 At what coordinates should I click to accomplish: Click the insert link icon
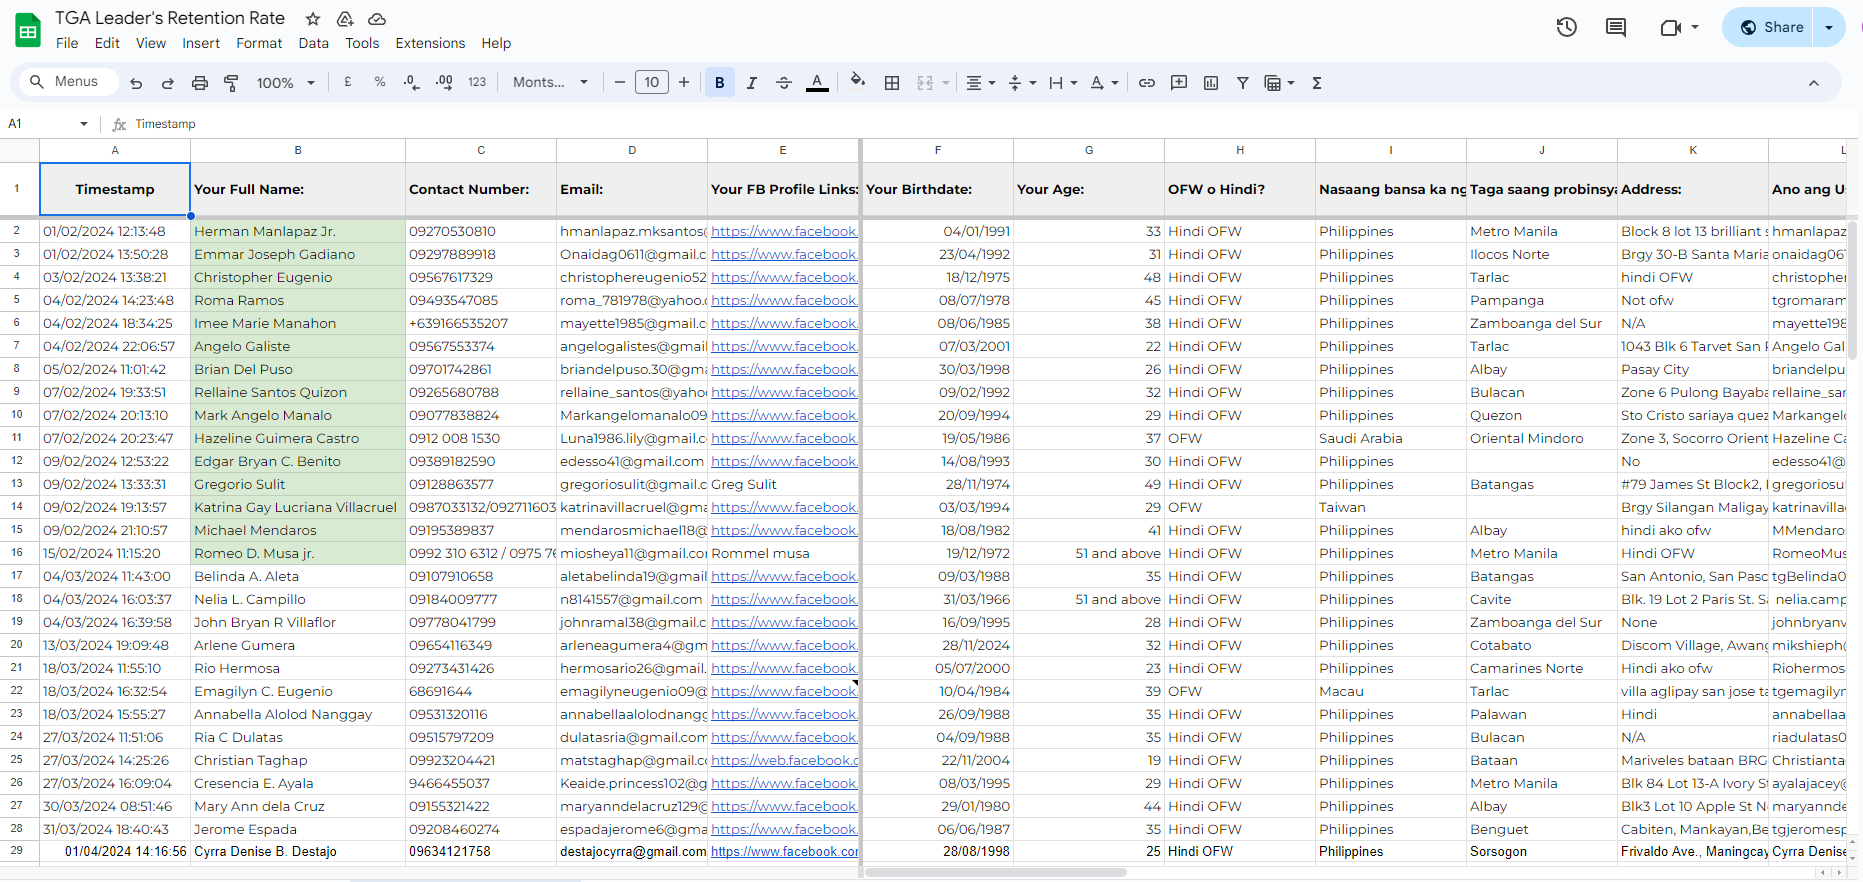(x=1147, y=83)
